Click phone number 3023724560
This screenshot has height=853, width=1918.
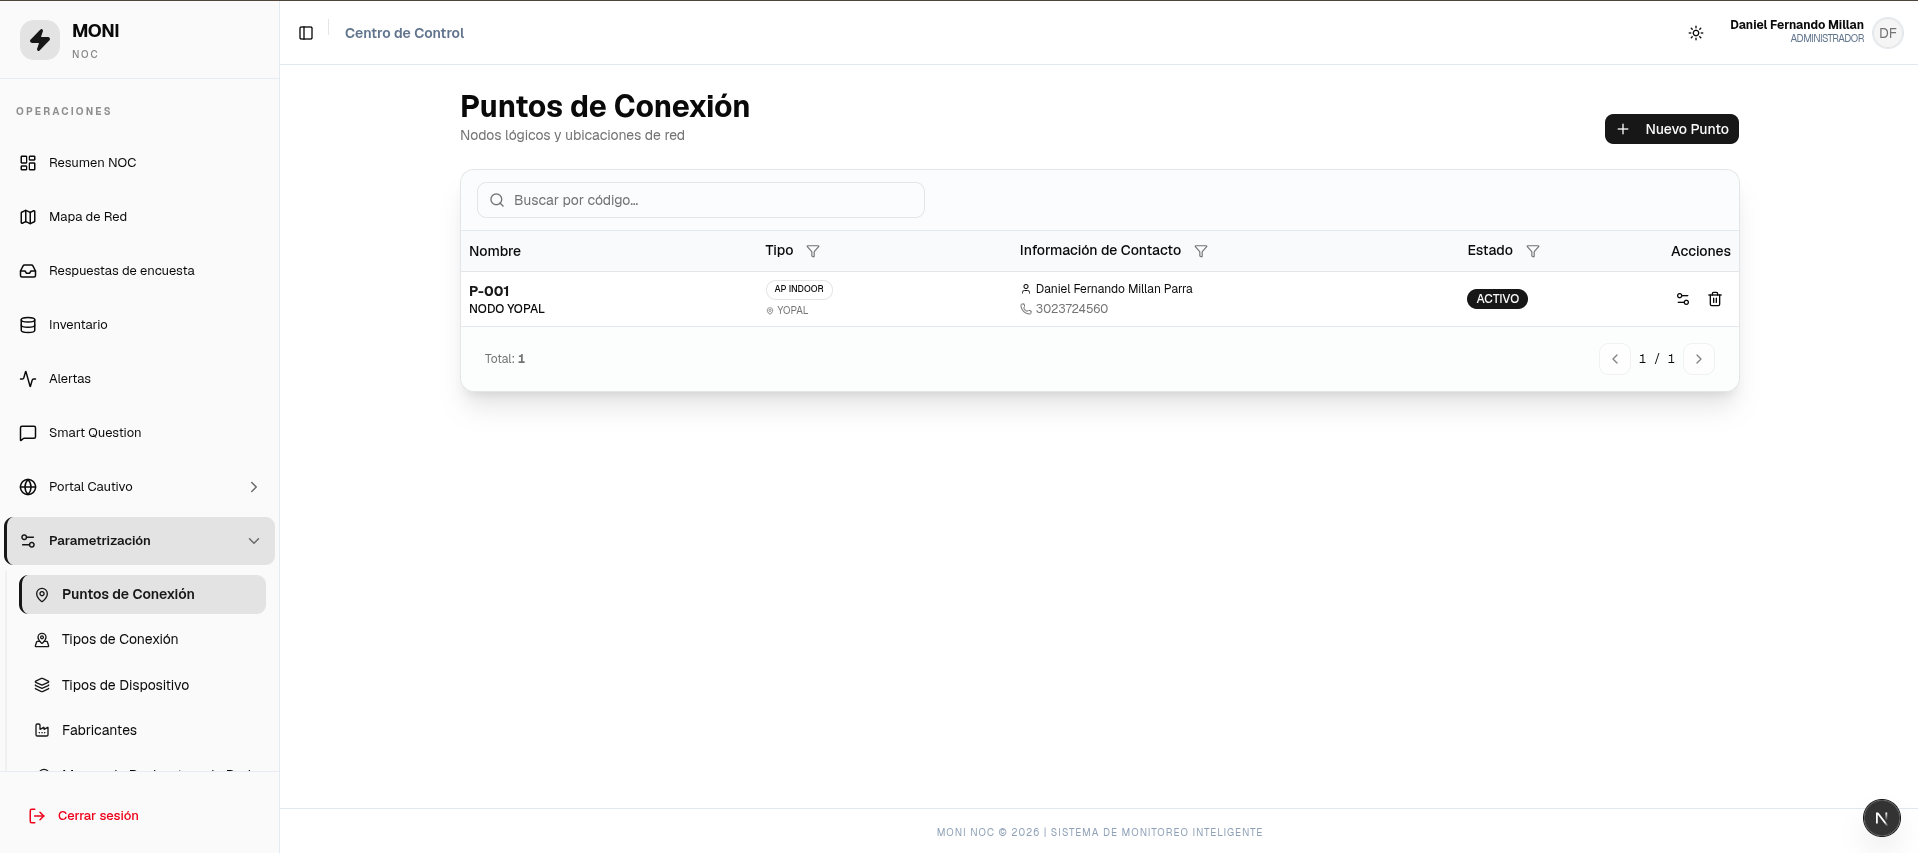(x=1072, y=309)
